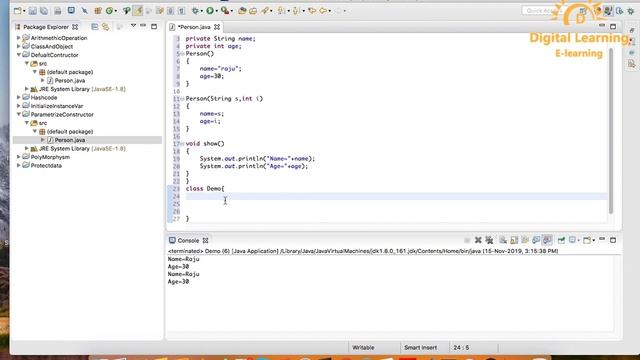Toggle fold marker at line 17 show()
Screen dimensions: 640x360
182,144
